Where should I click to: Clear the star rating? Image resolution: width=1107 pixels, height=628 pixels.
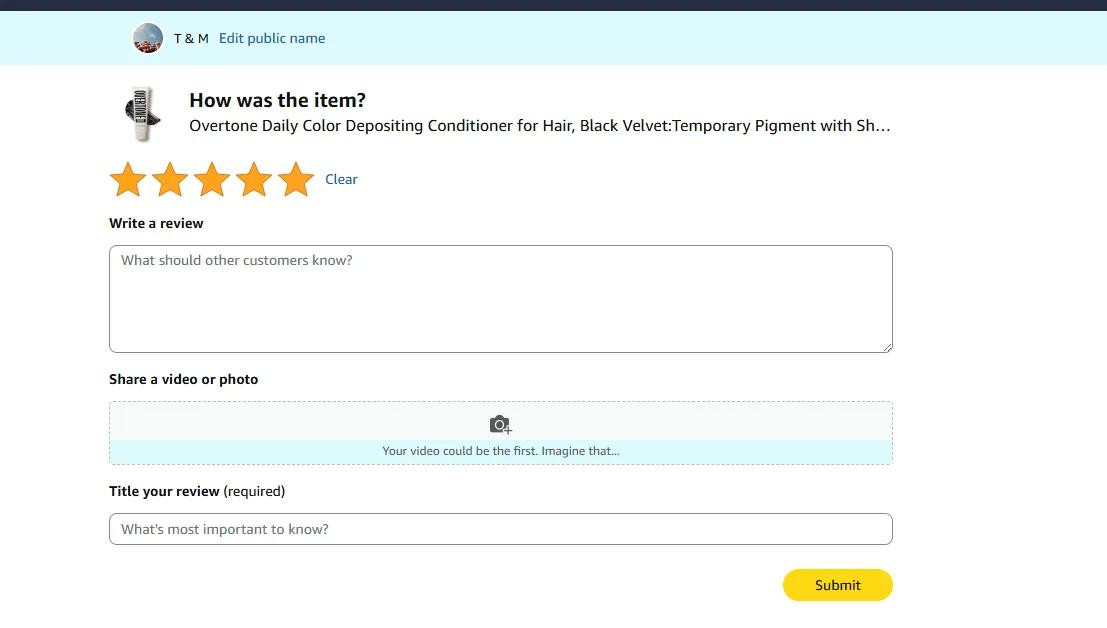click(341, 180)
